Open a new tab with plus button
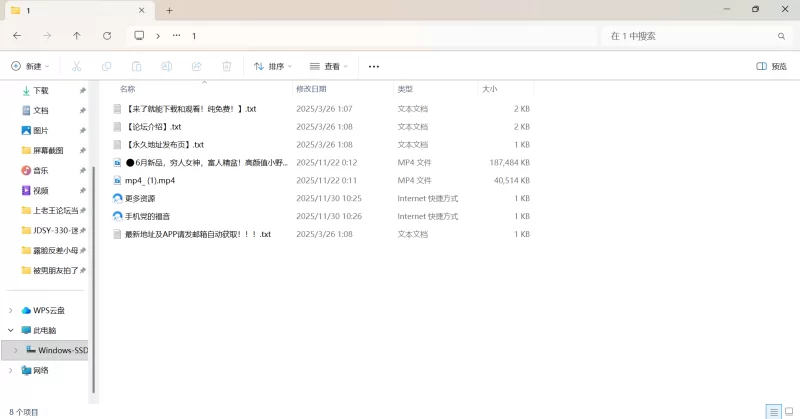This screenshot has width=800, height=419. click(169, 10)
